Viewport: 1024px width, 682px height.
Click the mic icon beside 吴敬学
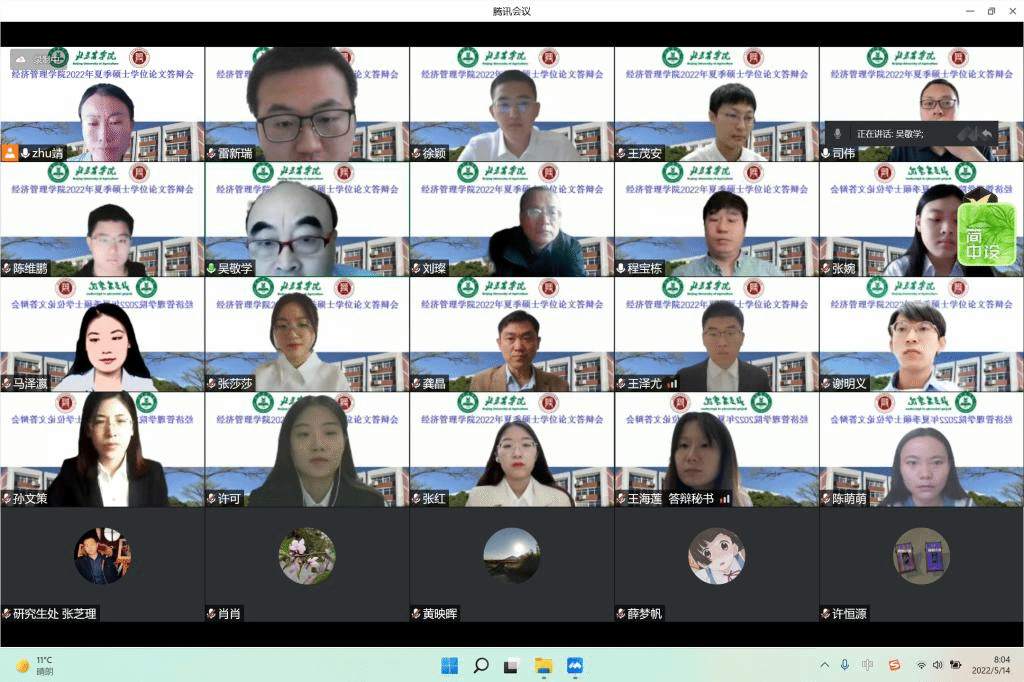[x=211, y=268]
